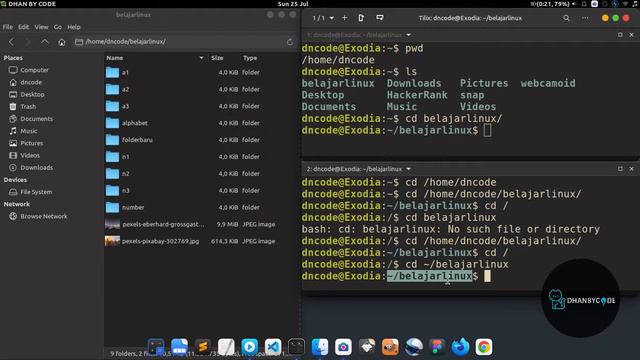Screen dimensions: 640x360
Task: Close terminal pane 2
Action: click(631, 169)
